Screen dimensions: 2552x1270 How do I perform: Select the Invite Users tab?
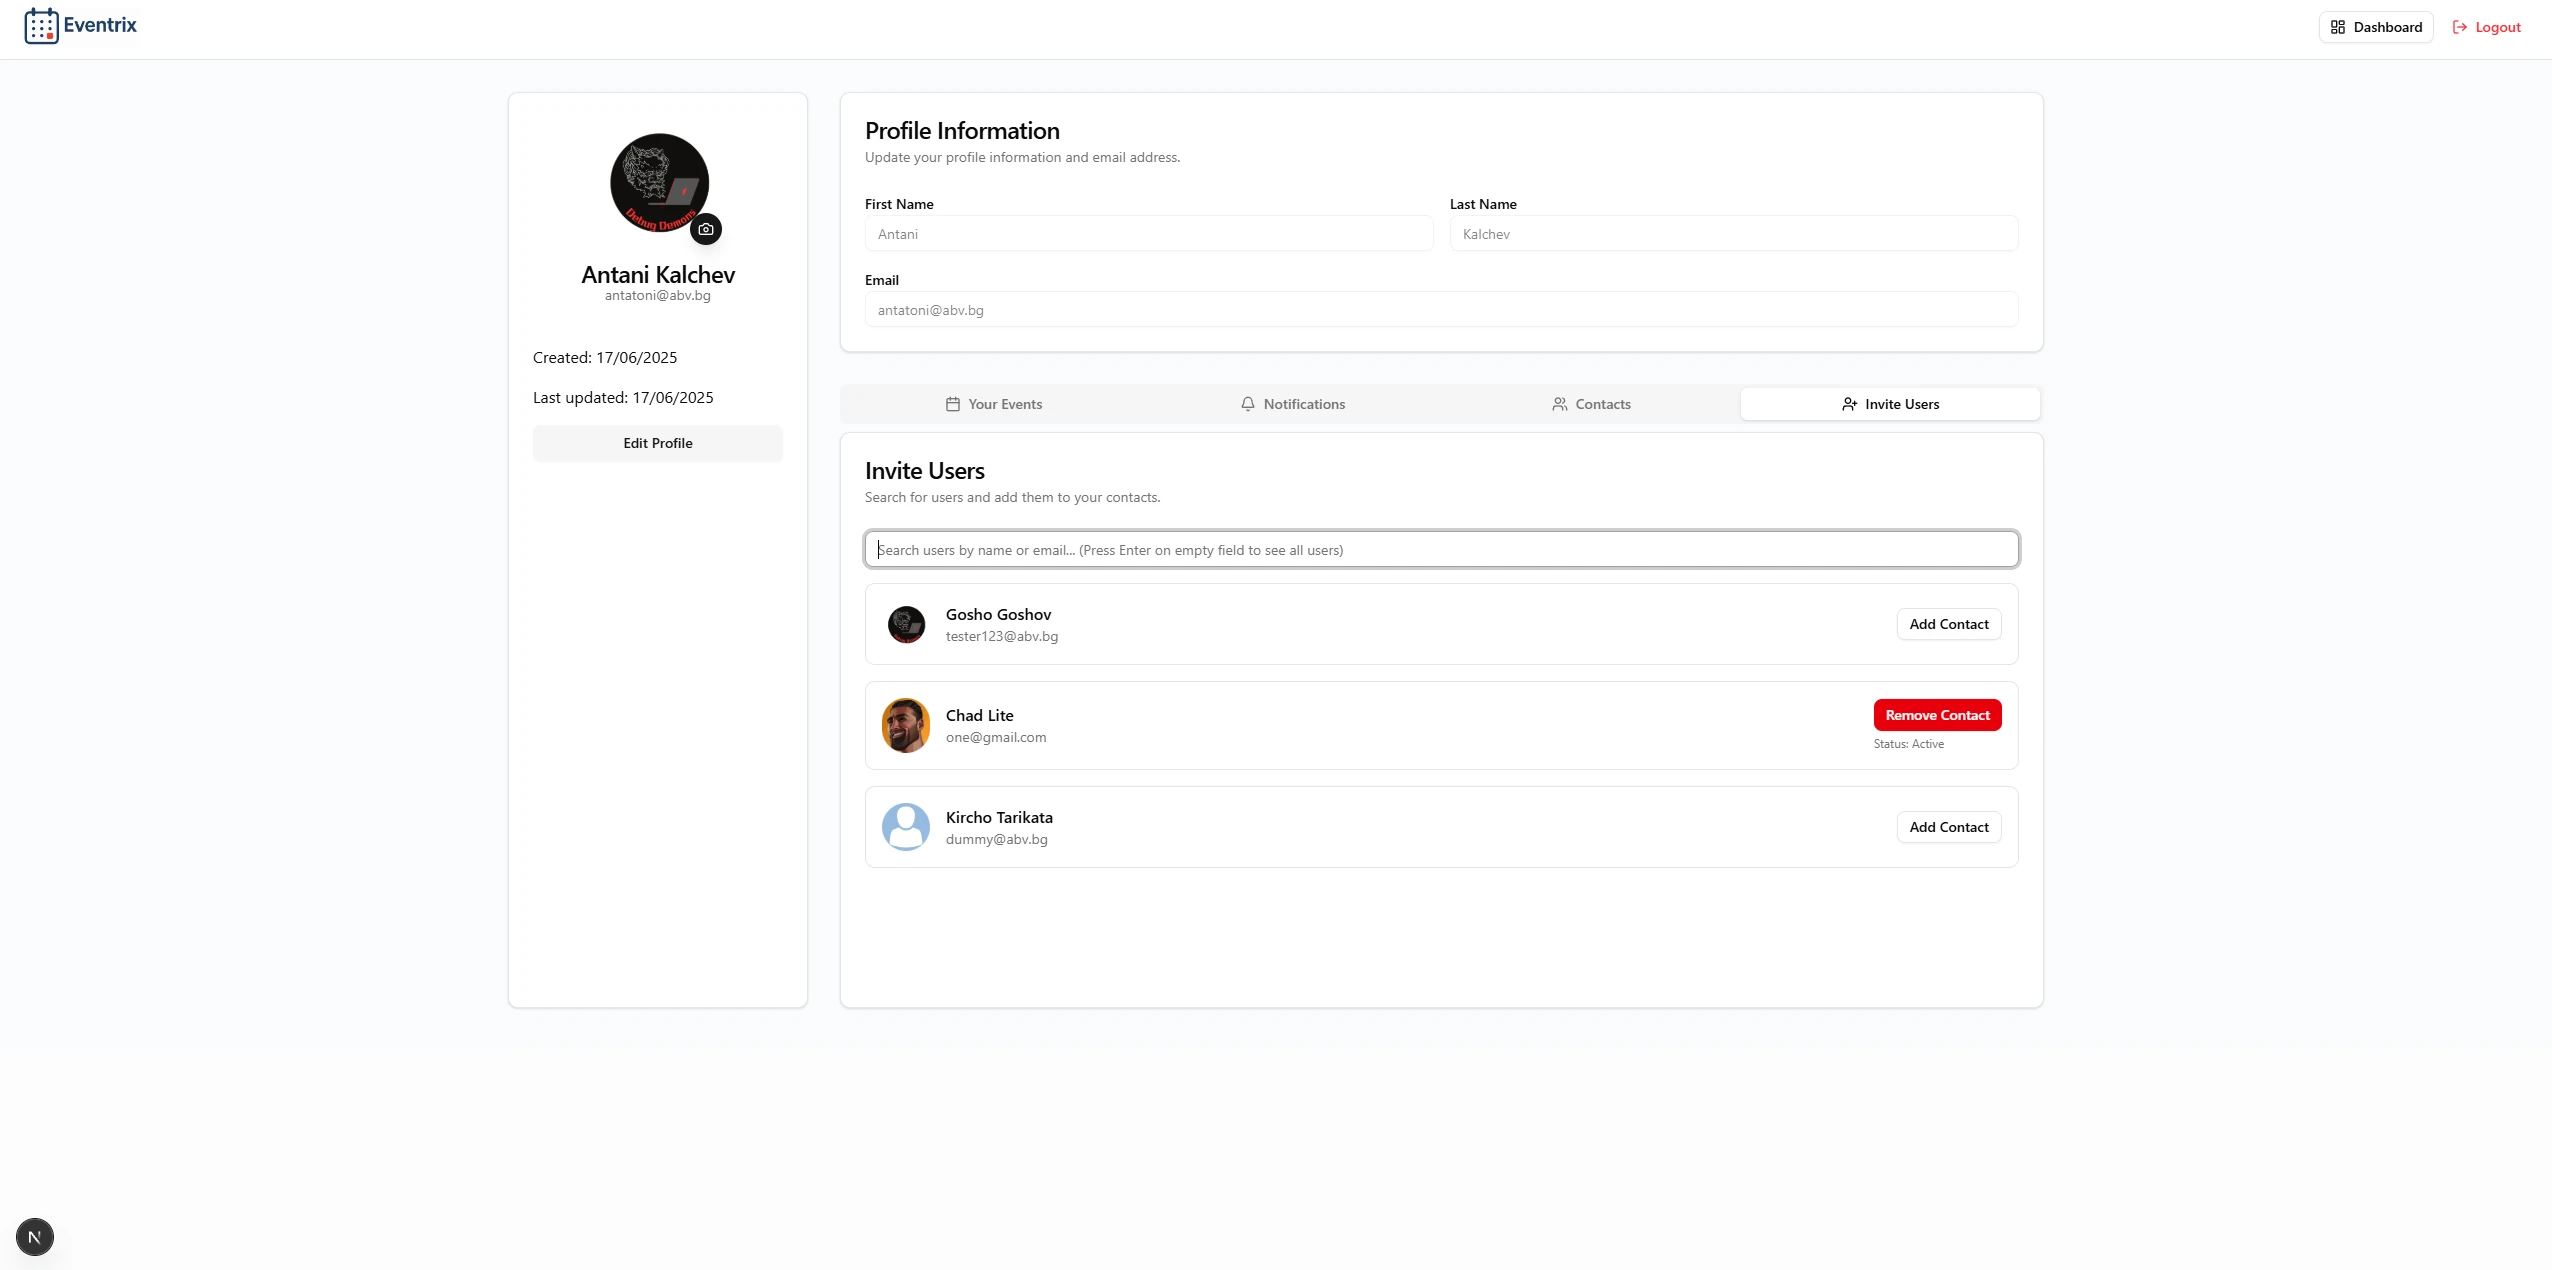[1890, 404]
